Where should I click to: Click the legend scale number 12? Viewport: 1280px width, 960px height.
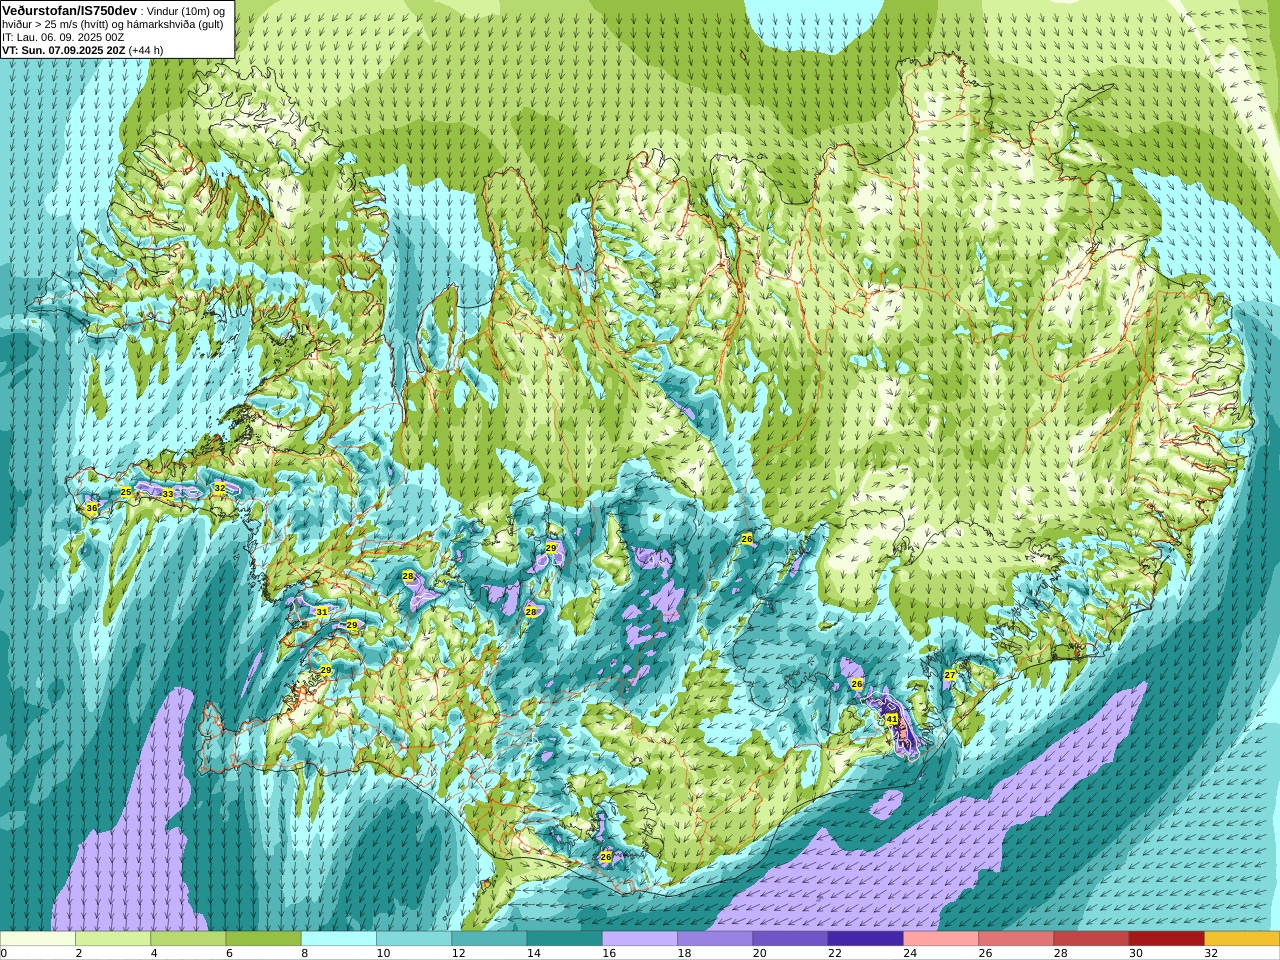(458, 953)
